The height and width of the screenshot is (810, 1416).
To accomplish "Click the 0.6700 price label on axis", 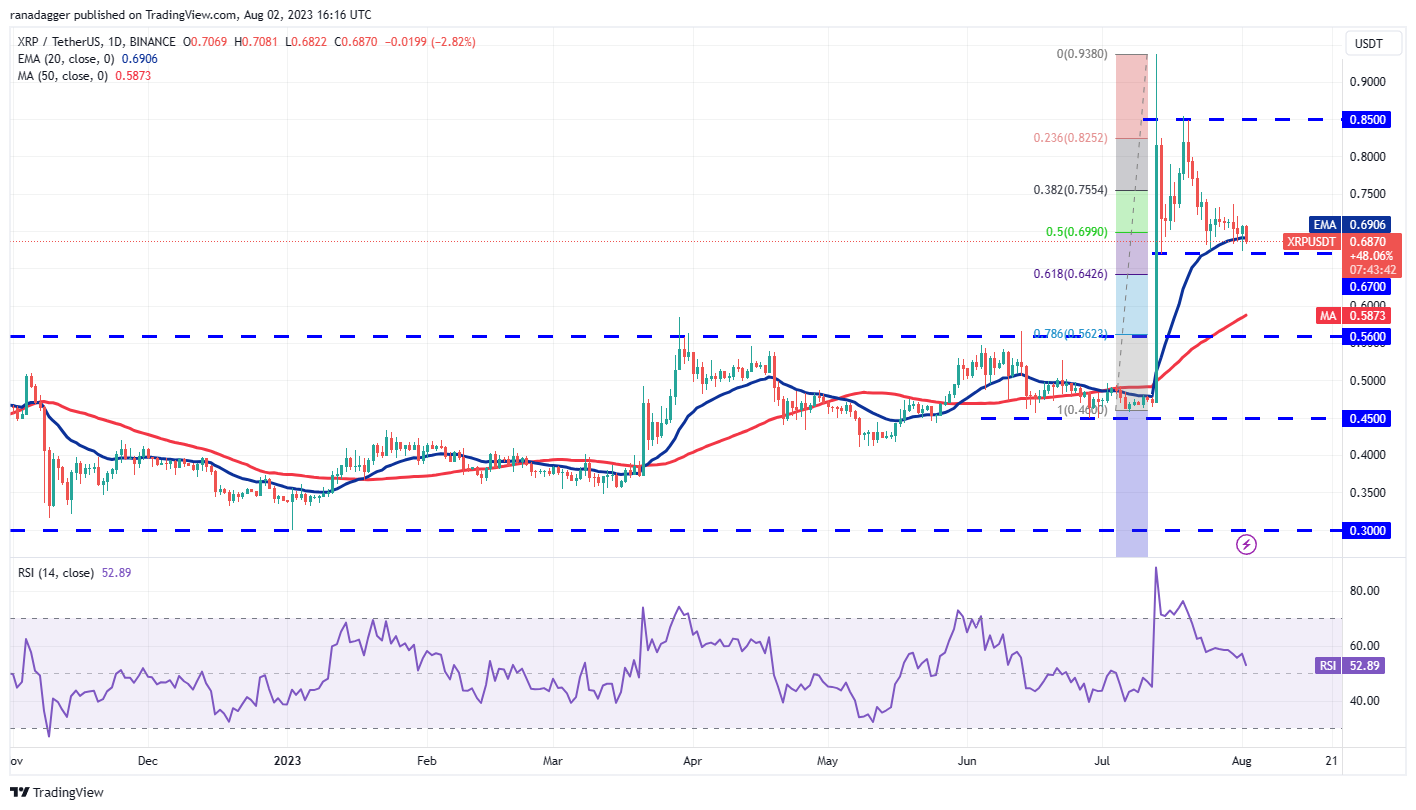I will (1366, 286).
